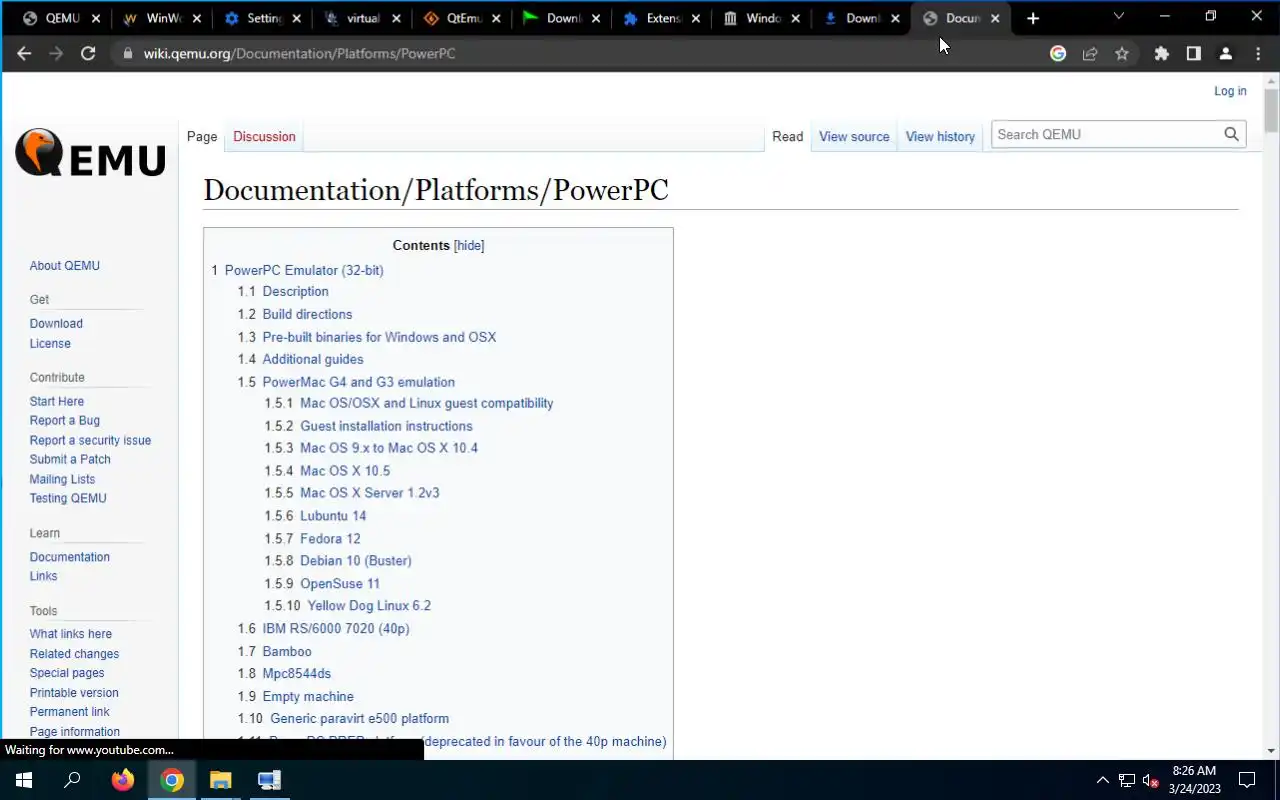Click the Google icon in the address bar
Image resolution: width=1280 pixels, height=800 pixels.
click(x=1058, y=54)
